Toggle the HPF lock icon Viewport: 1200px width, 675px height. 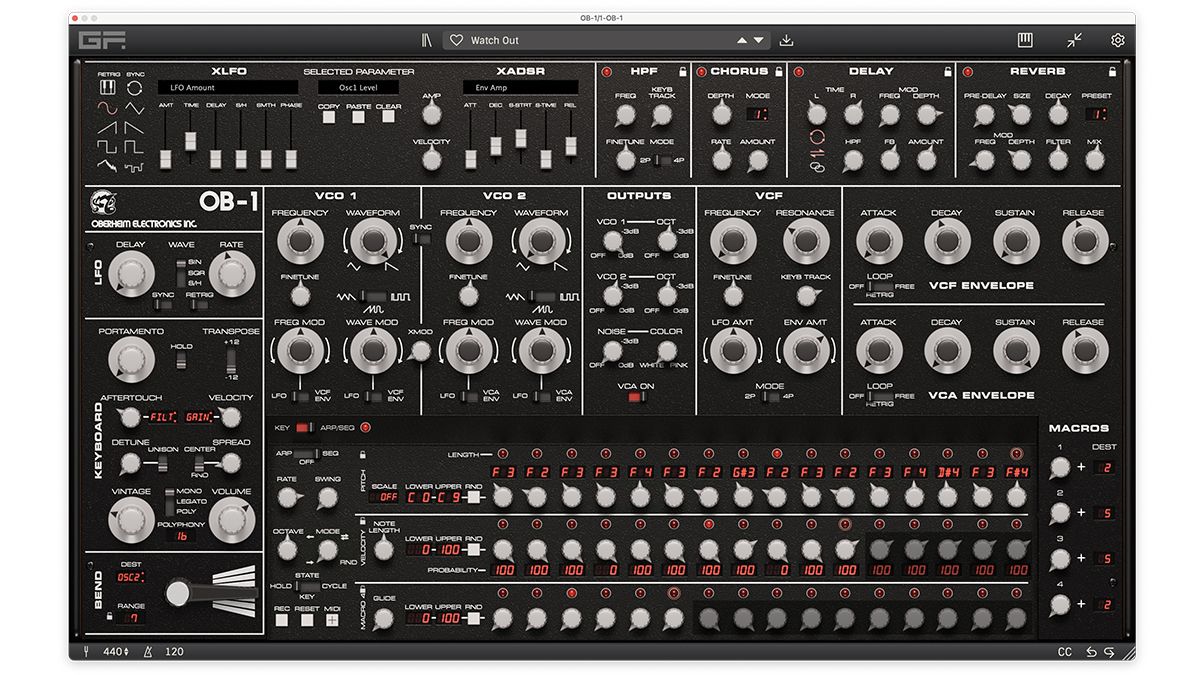coord(683,72)
